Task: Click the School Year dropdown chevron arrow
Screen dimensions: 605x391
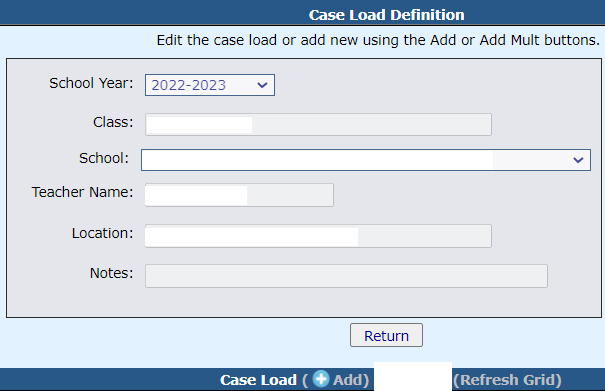Action: [x=262, y=85]
